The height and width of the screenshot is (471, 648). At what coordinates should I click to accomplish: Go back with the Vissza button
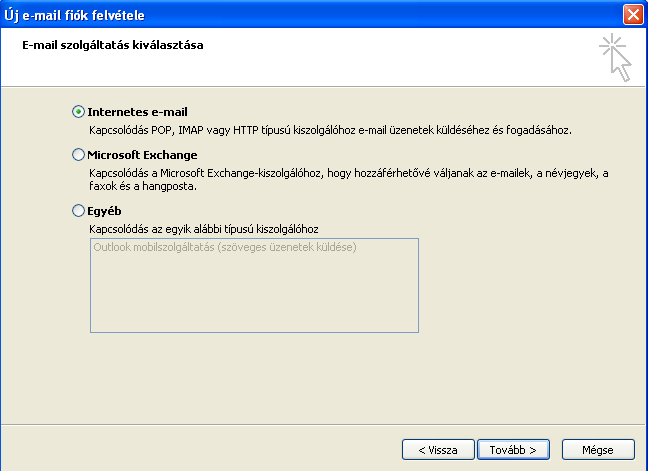438,450
